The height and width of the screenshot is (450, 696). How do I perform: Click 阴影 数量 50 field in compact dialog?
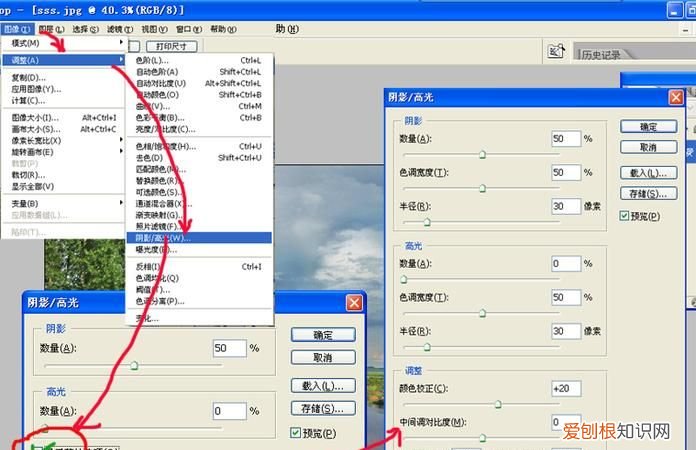(229, 348)
